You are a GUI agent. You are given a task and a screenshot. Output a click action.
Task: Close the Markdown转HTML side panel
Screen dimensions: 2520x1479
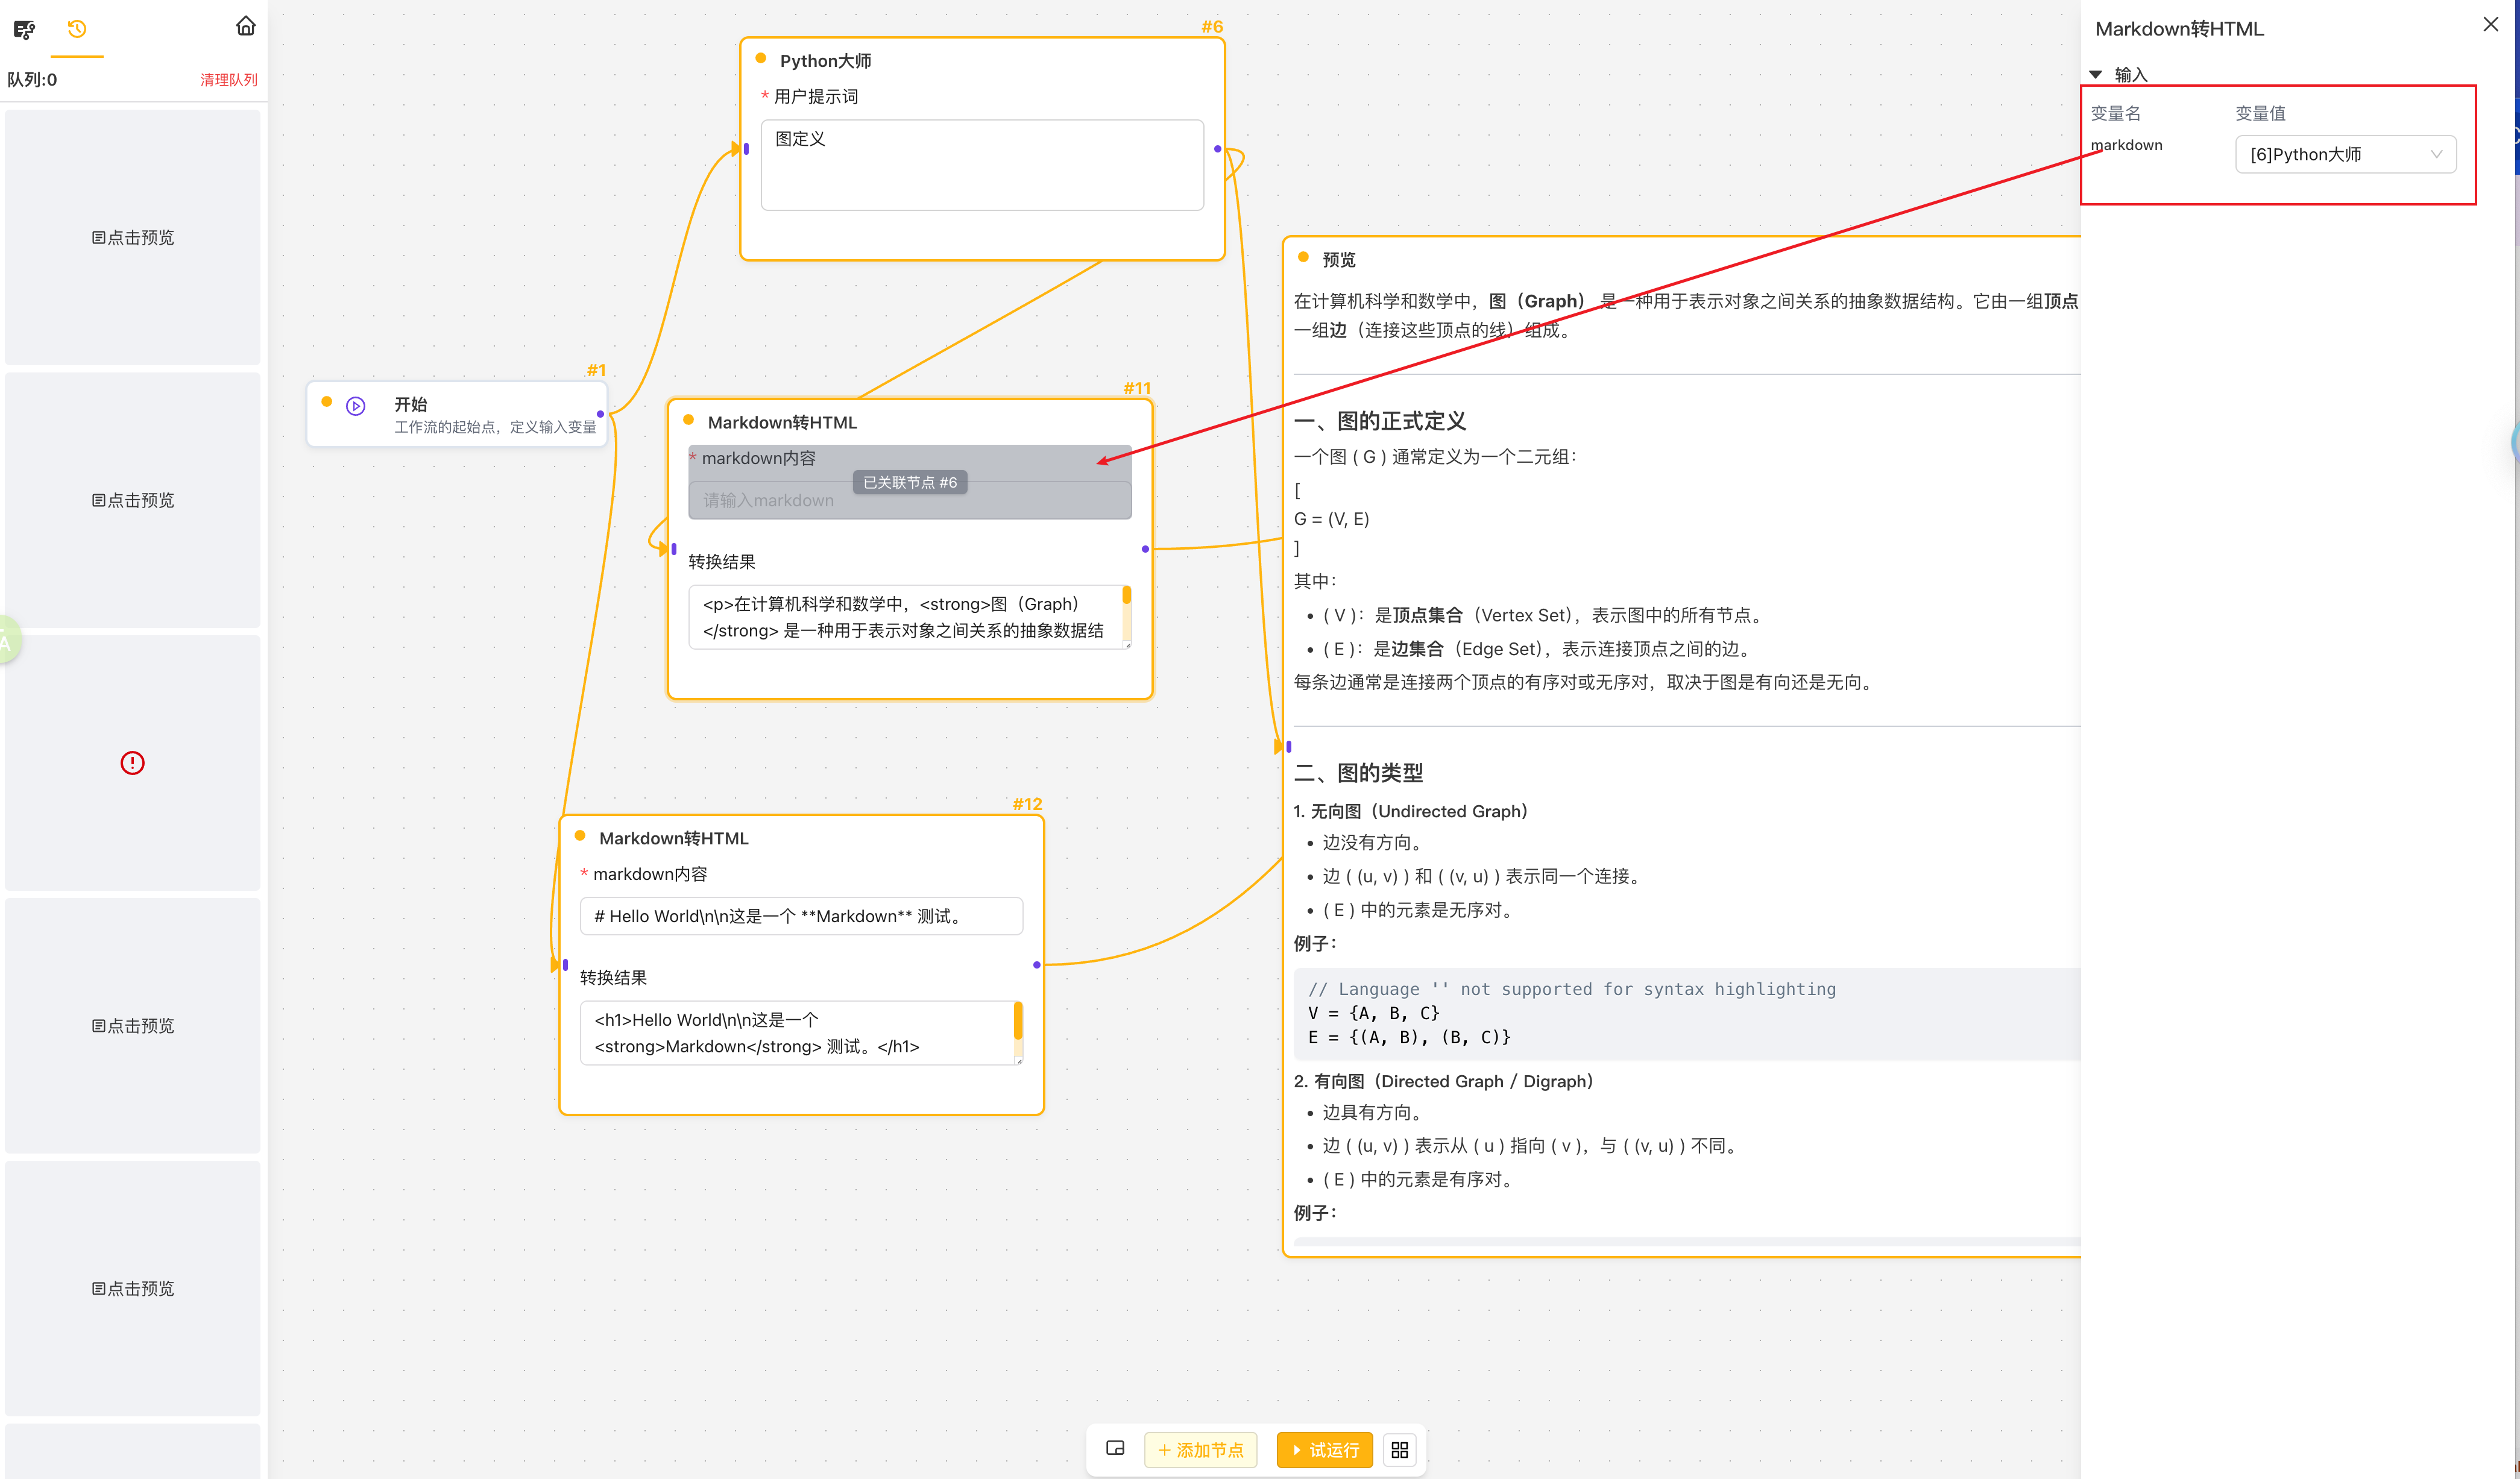[2490, 25]
